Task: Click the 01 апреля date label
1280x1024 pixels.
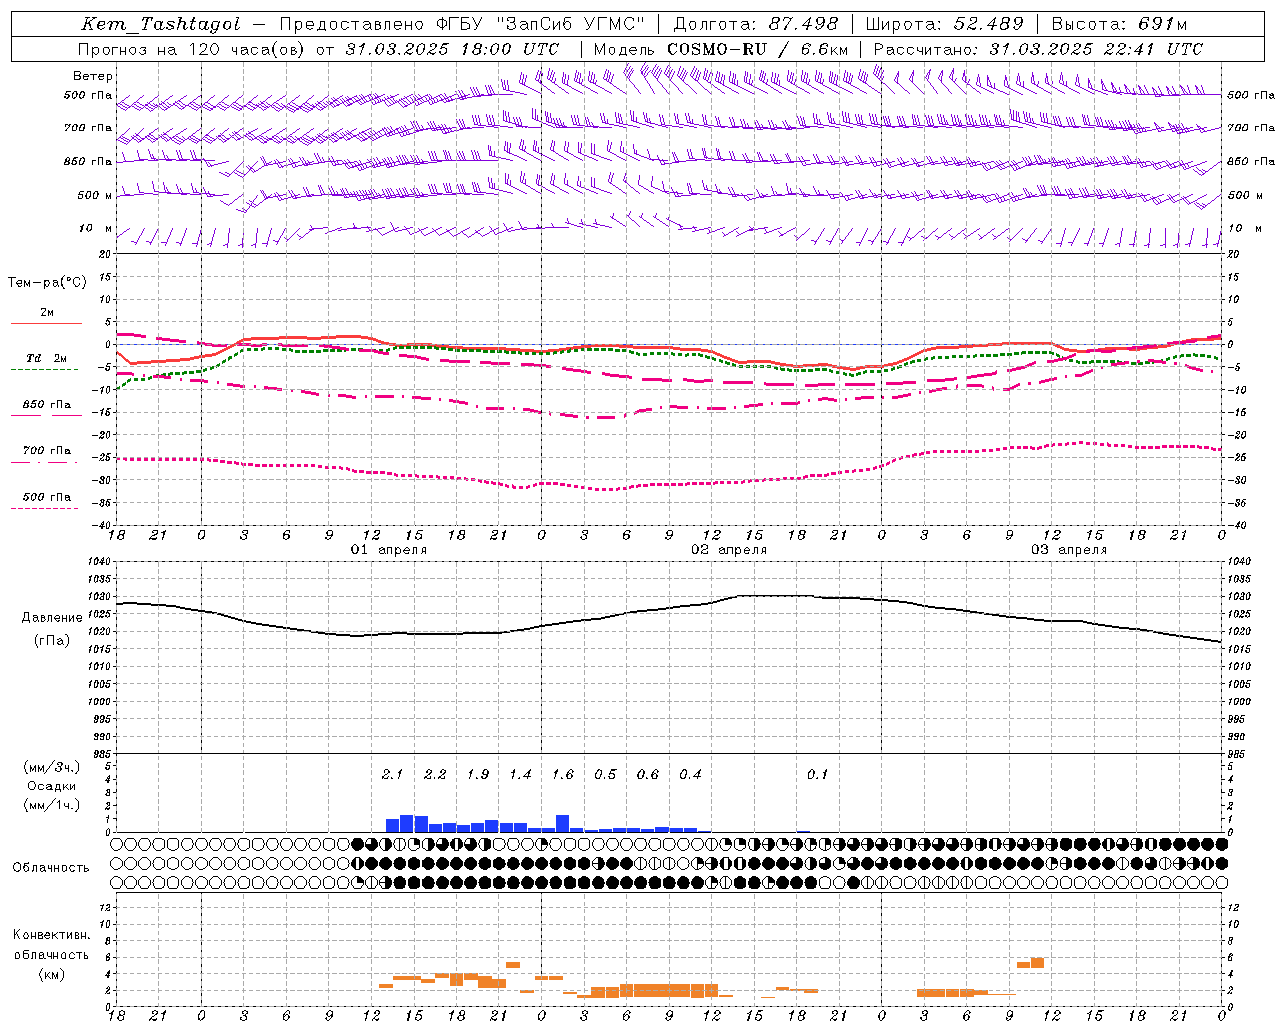Action: [x=388, y=550]
